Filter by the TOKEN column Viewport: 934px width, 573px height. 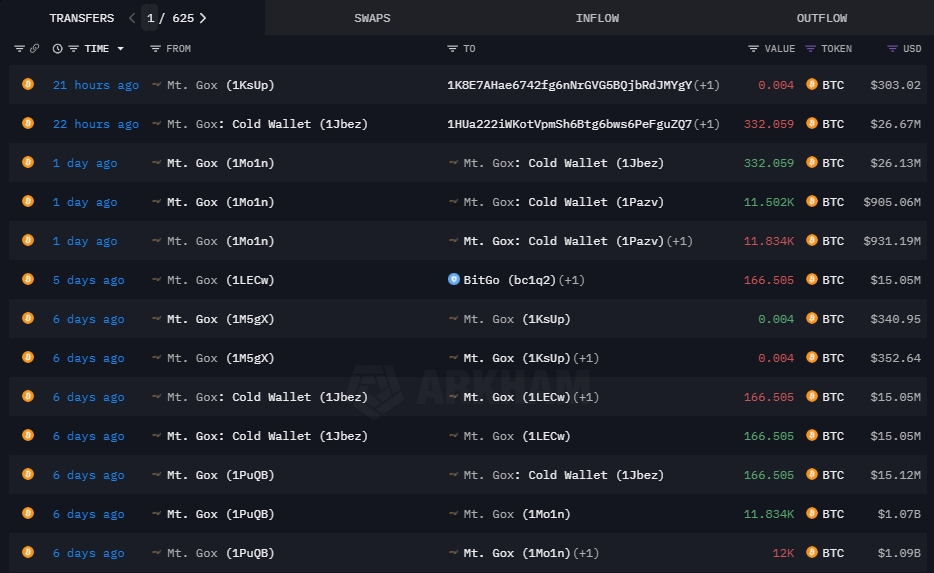click(810, 48)
